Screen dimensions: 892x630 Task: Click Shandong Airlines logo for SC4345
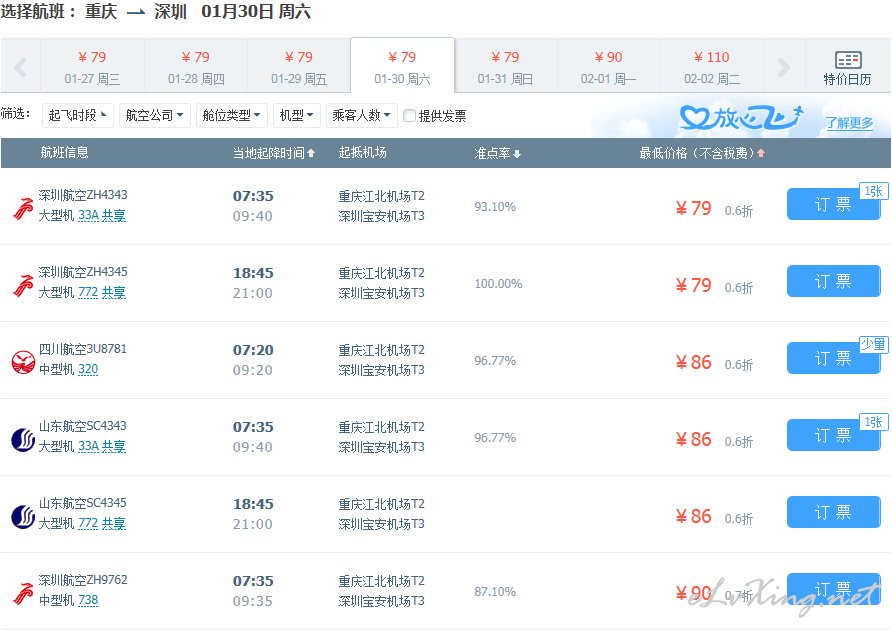coord(23,517)
